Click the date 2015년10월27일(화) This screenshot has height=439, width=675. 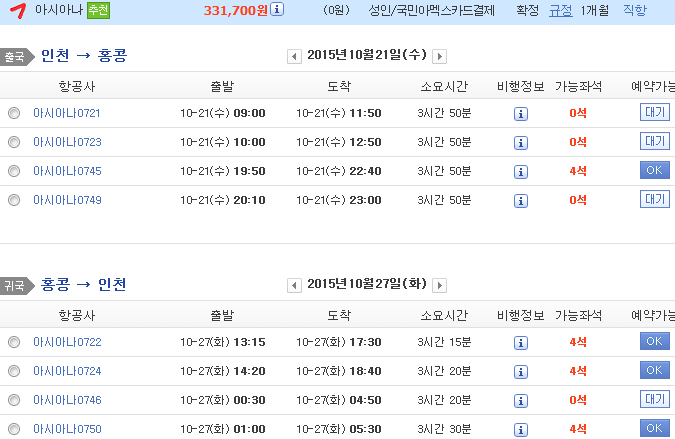[x=367, y=284]
